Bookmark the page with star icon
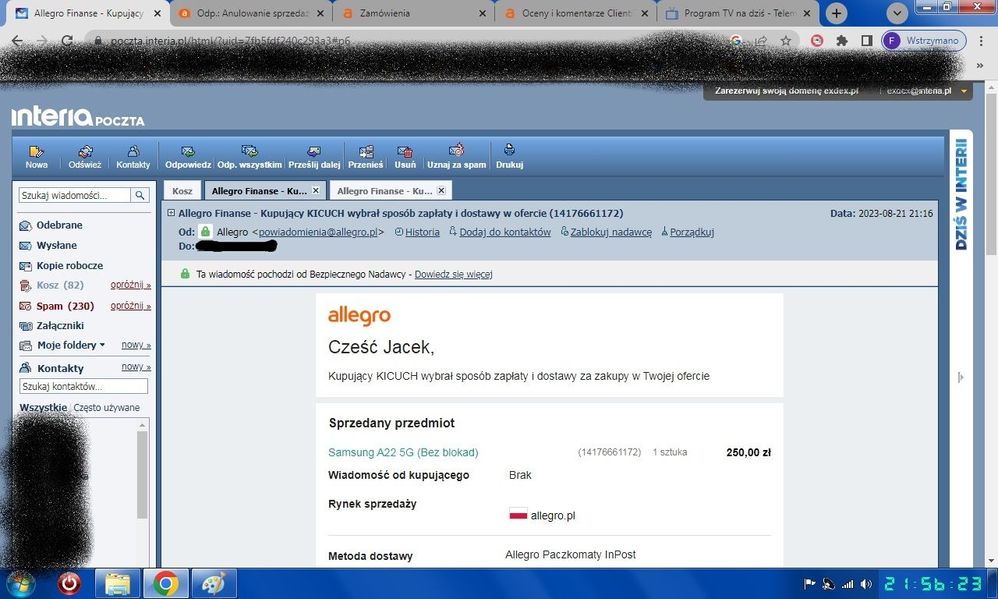This screenshot has width=998, height=599. [786, 41]
